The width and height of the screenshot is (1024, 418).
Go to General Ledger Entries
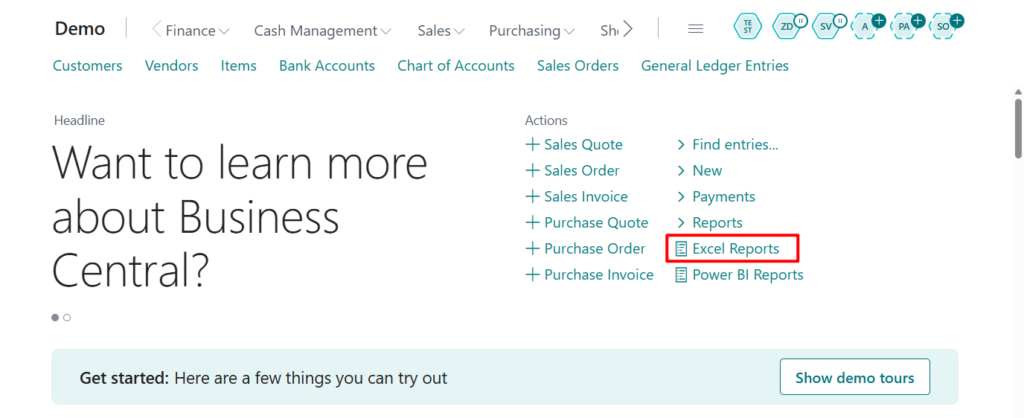point(714,66)
